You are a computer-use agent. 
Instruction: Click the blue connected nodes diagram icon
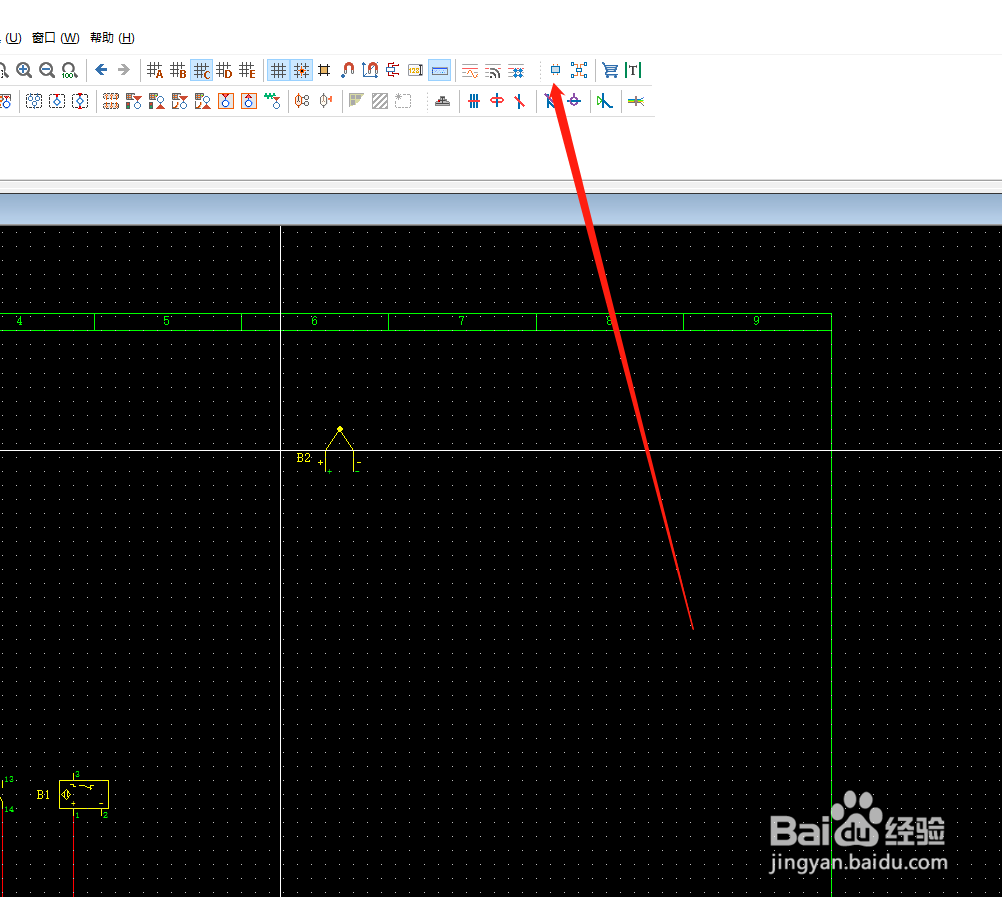(579, 70)
